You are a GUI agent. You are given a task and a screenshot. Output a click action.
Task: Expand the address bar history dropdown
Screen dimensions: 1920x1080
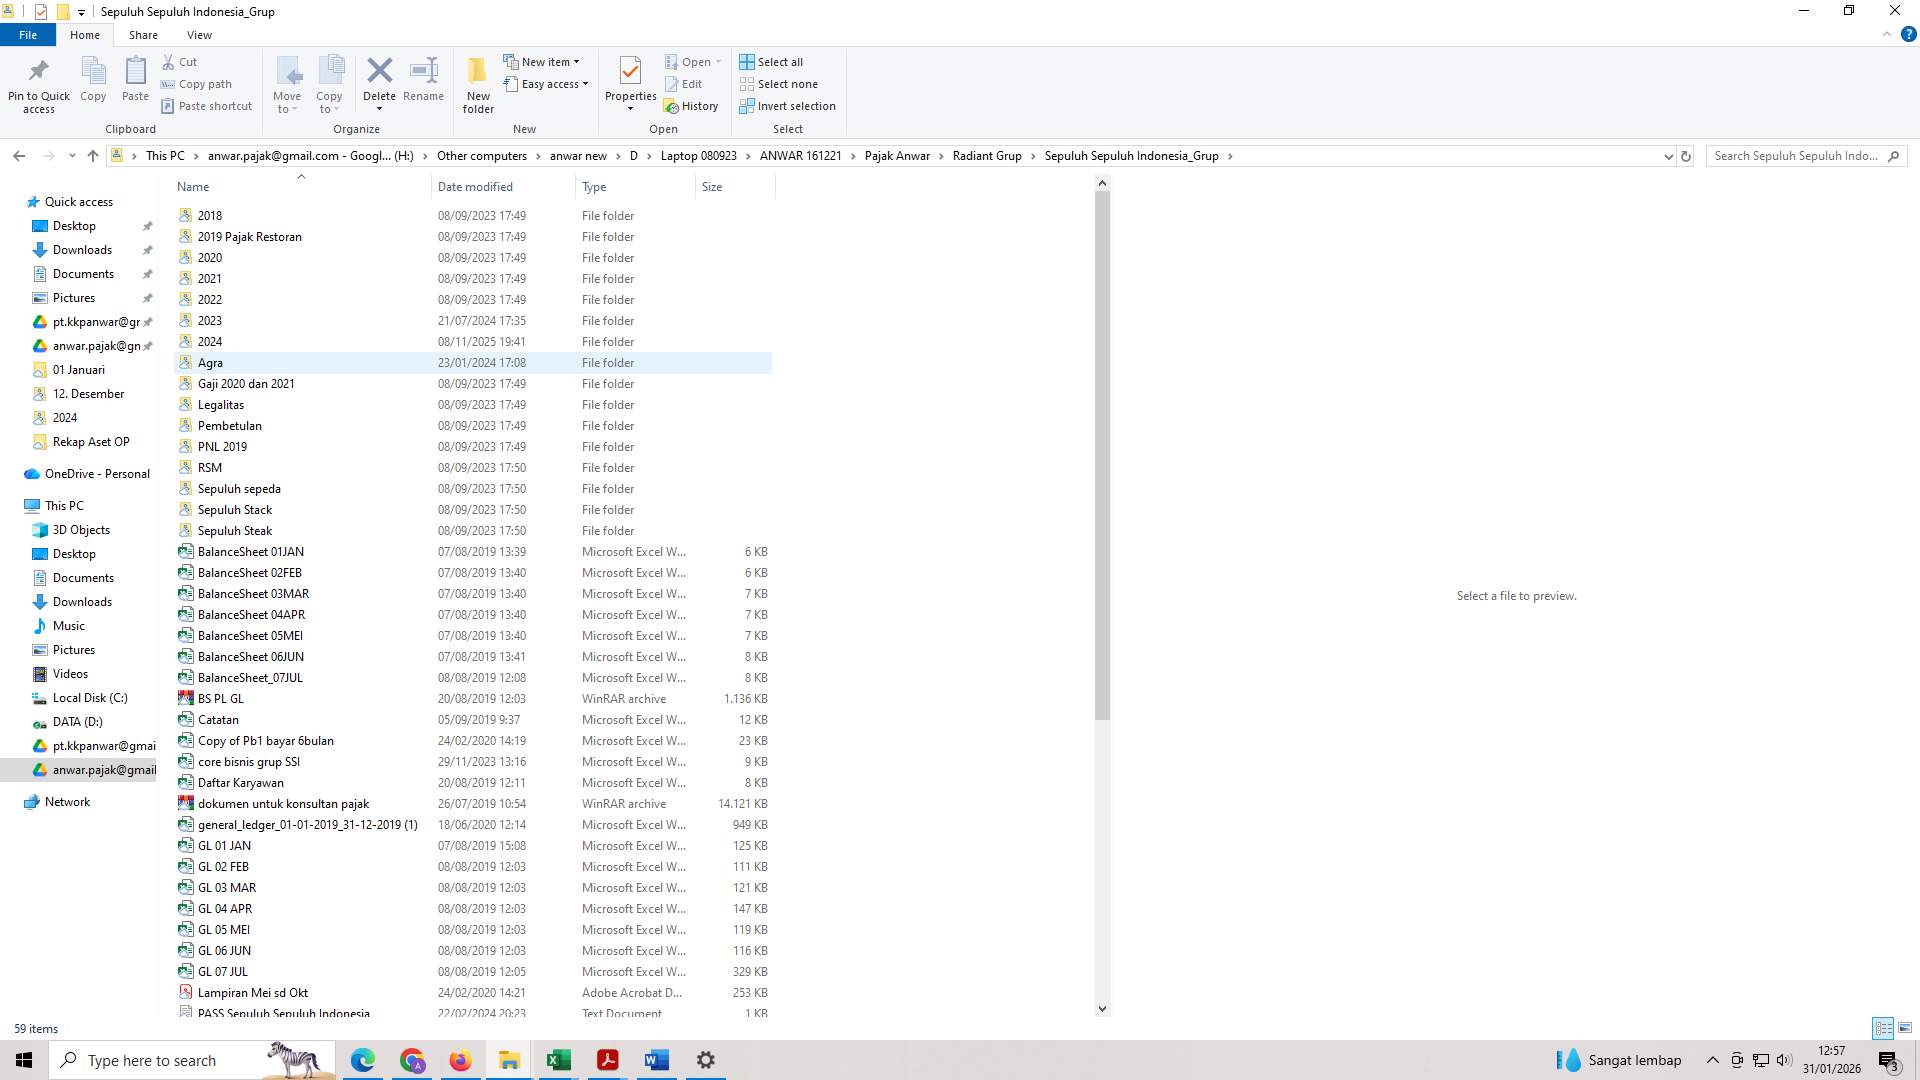coord(1667,156)
